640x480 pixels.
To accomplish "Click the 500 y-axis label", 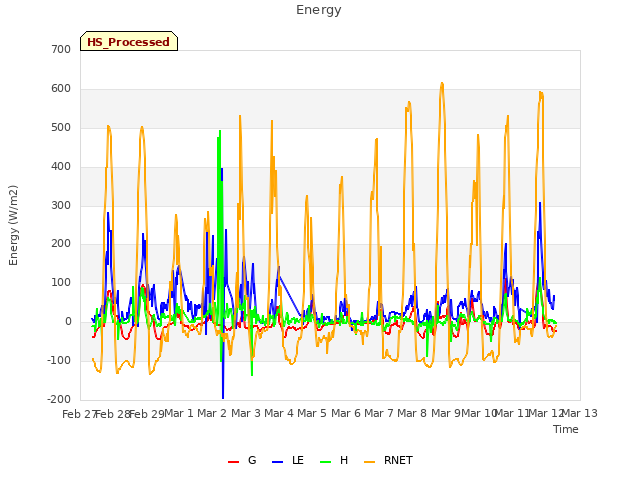I will tap(61, 127).
